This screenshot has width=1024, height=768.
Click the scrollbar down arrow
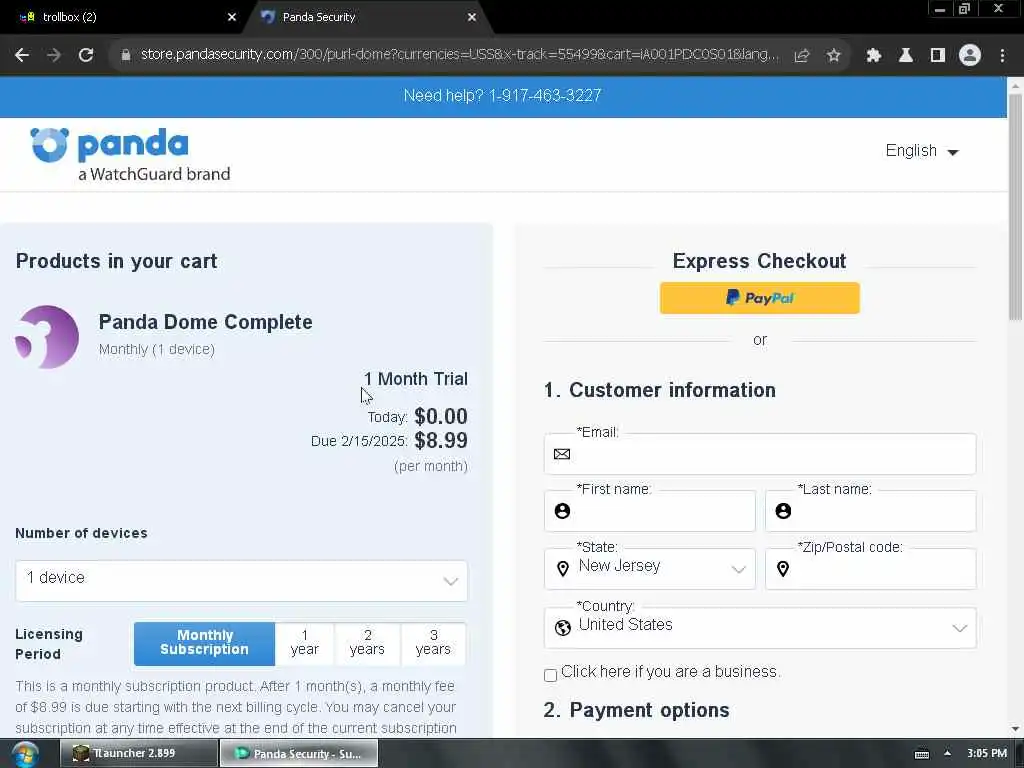[x=1016, y=729]
